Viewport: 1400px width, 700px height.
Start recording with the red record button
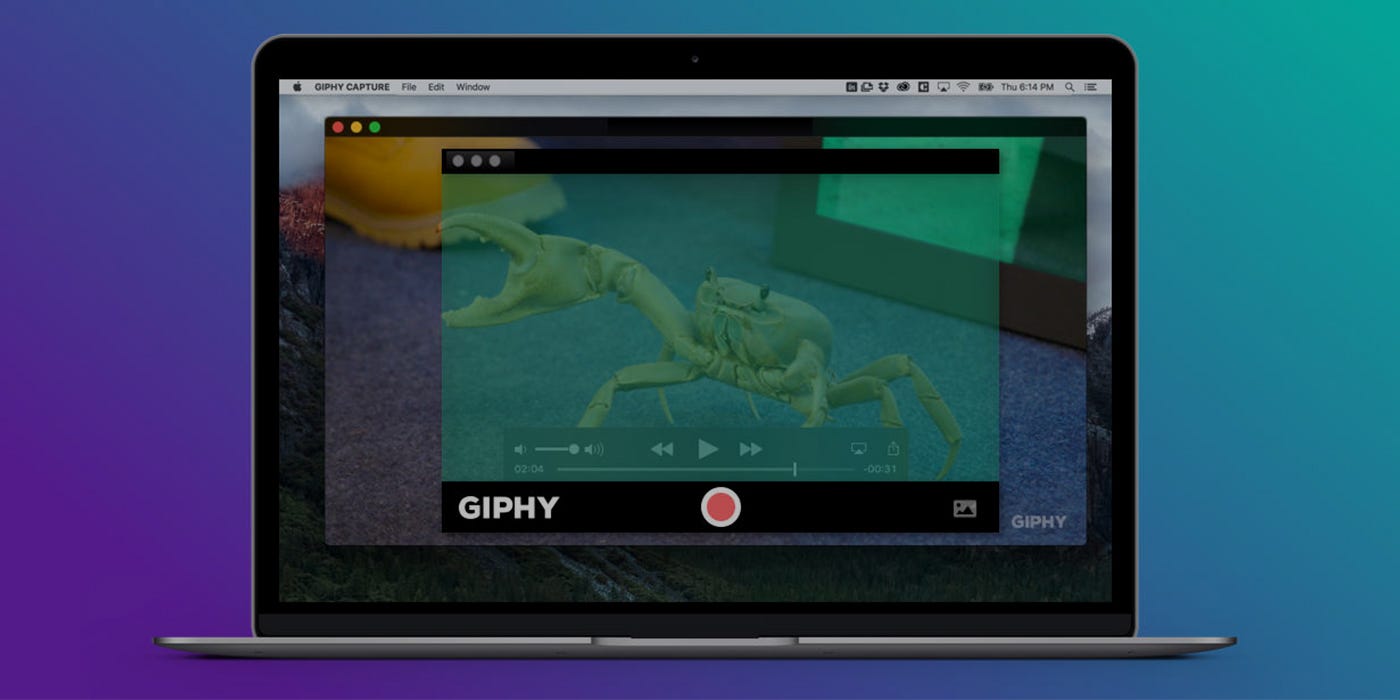coord(720,507)
